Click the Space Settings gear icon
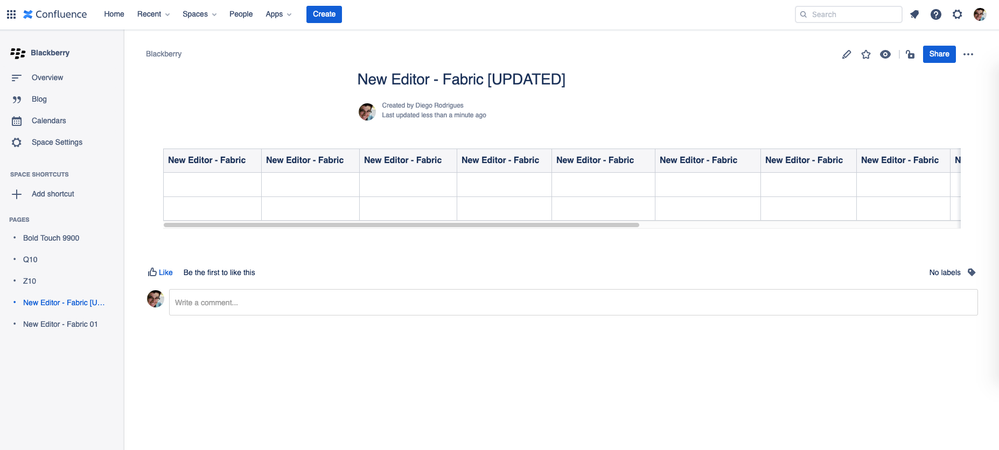Screen dimensions: 999x450 click(x=17, y=143)
